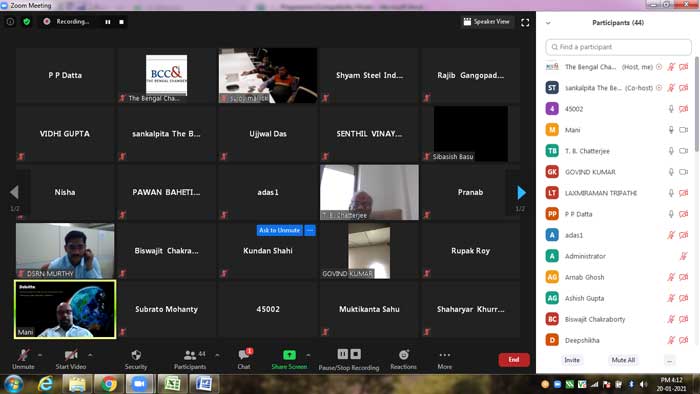Click Mute All button
This screenshot has width=700, height=394.
click(623, 360)
